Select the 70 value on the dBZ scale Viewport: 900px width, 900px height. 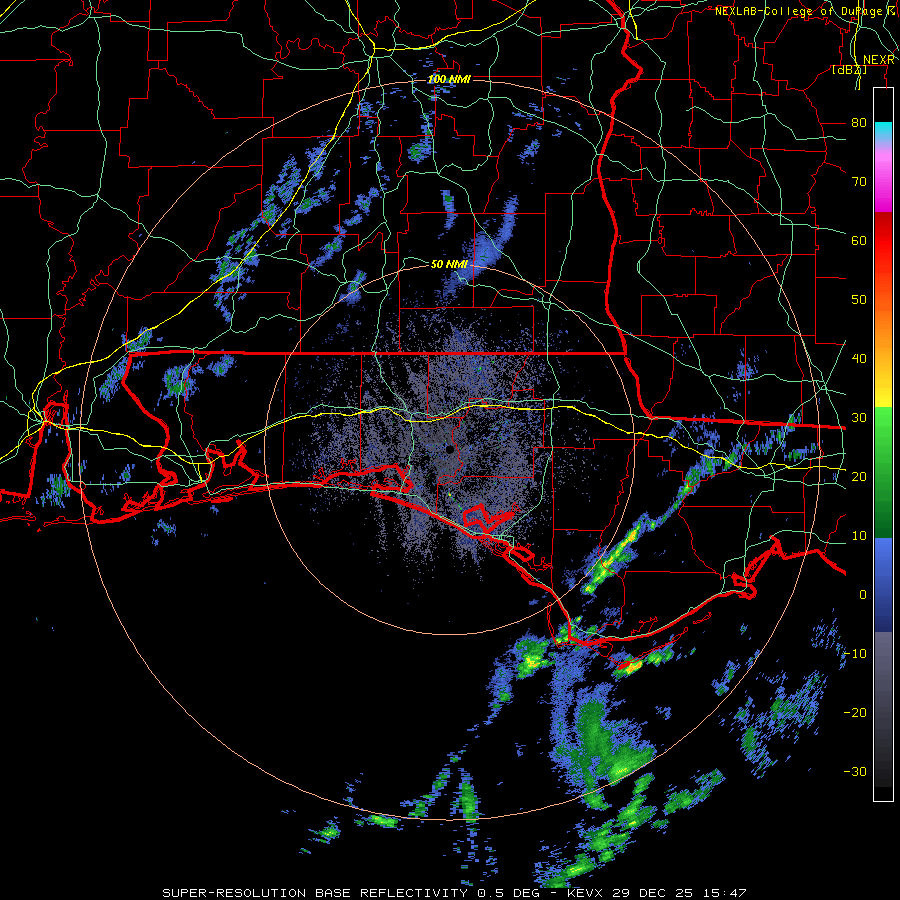tap(859, 181)
